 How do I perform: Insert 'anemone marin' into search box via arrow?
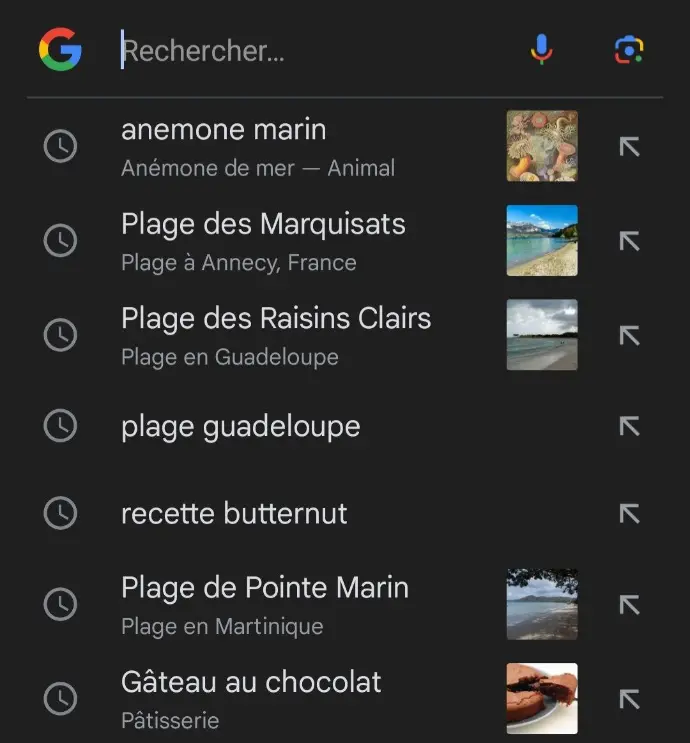(629, 147)
